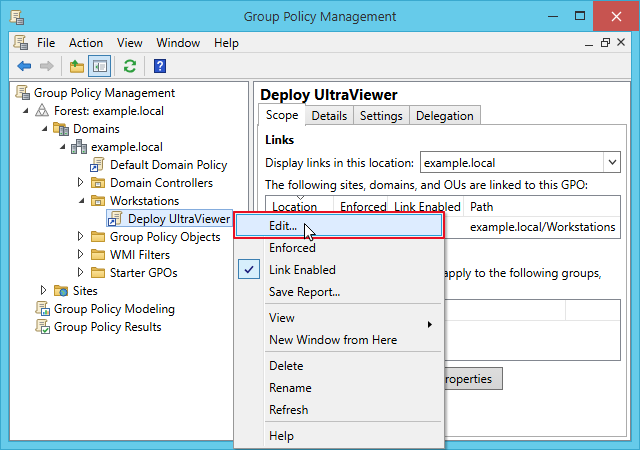
Task: Select Delete in the context menu
Action: click(x=286, y=366)
